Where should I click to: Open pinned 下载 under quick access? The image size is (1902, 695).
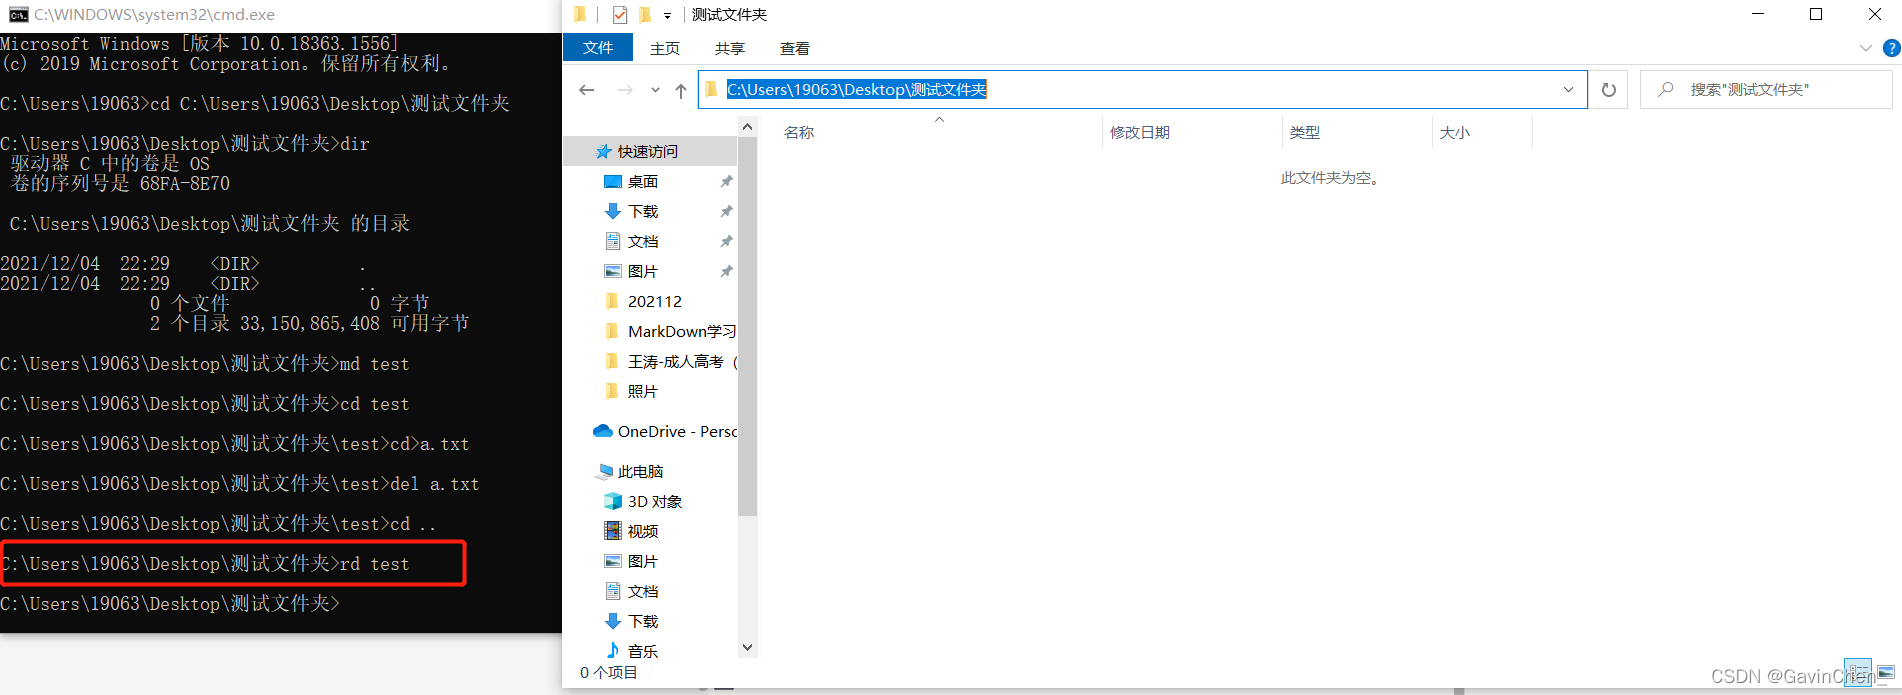coord(643,211)
